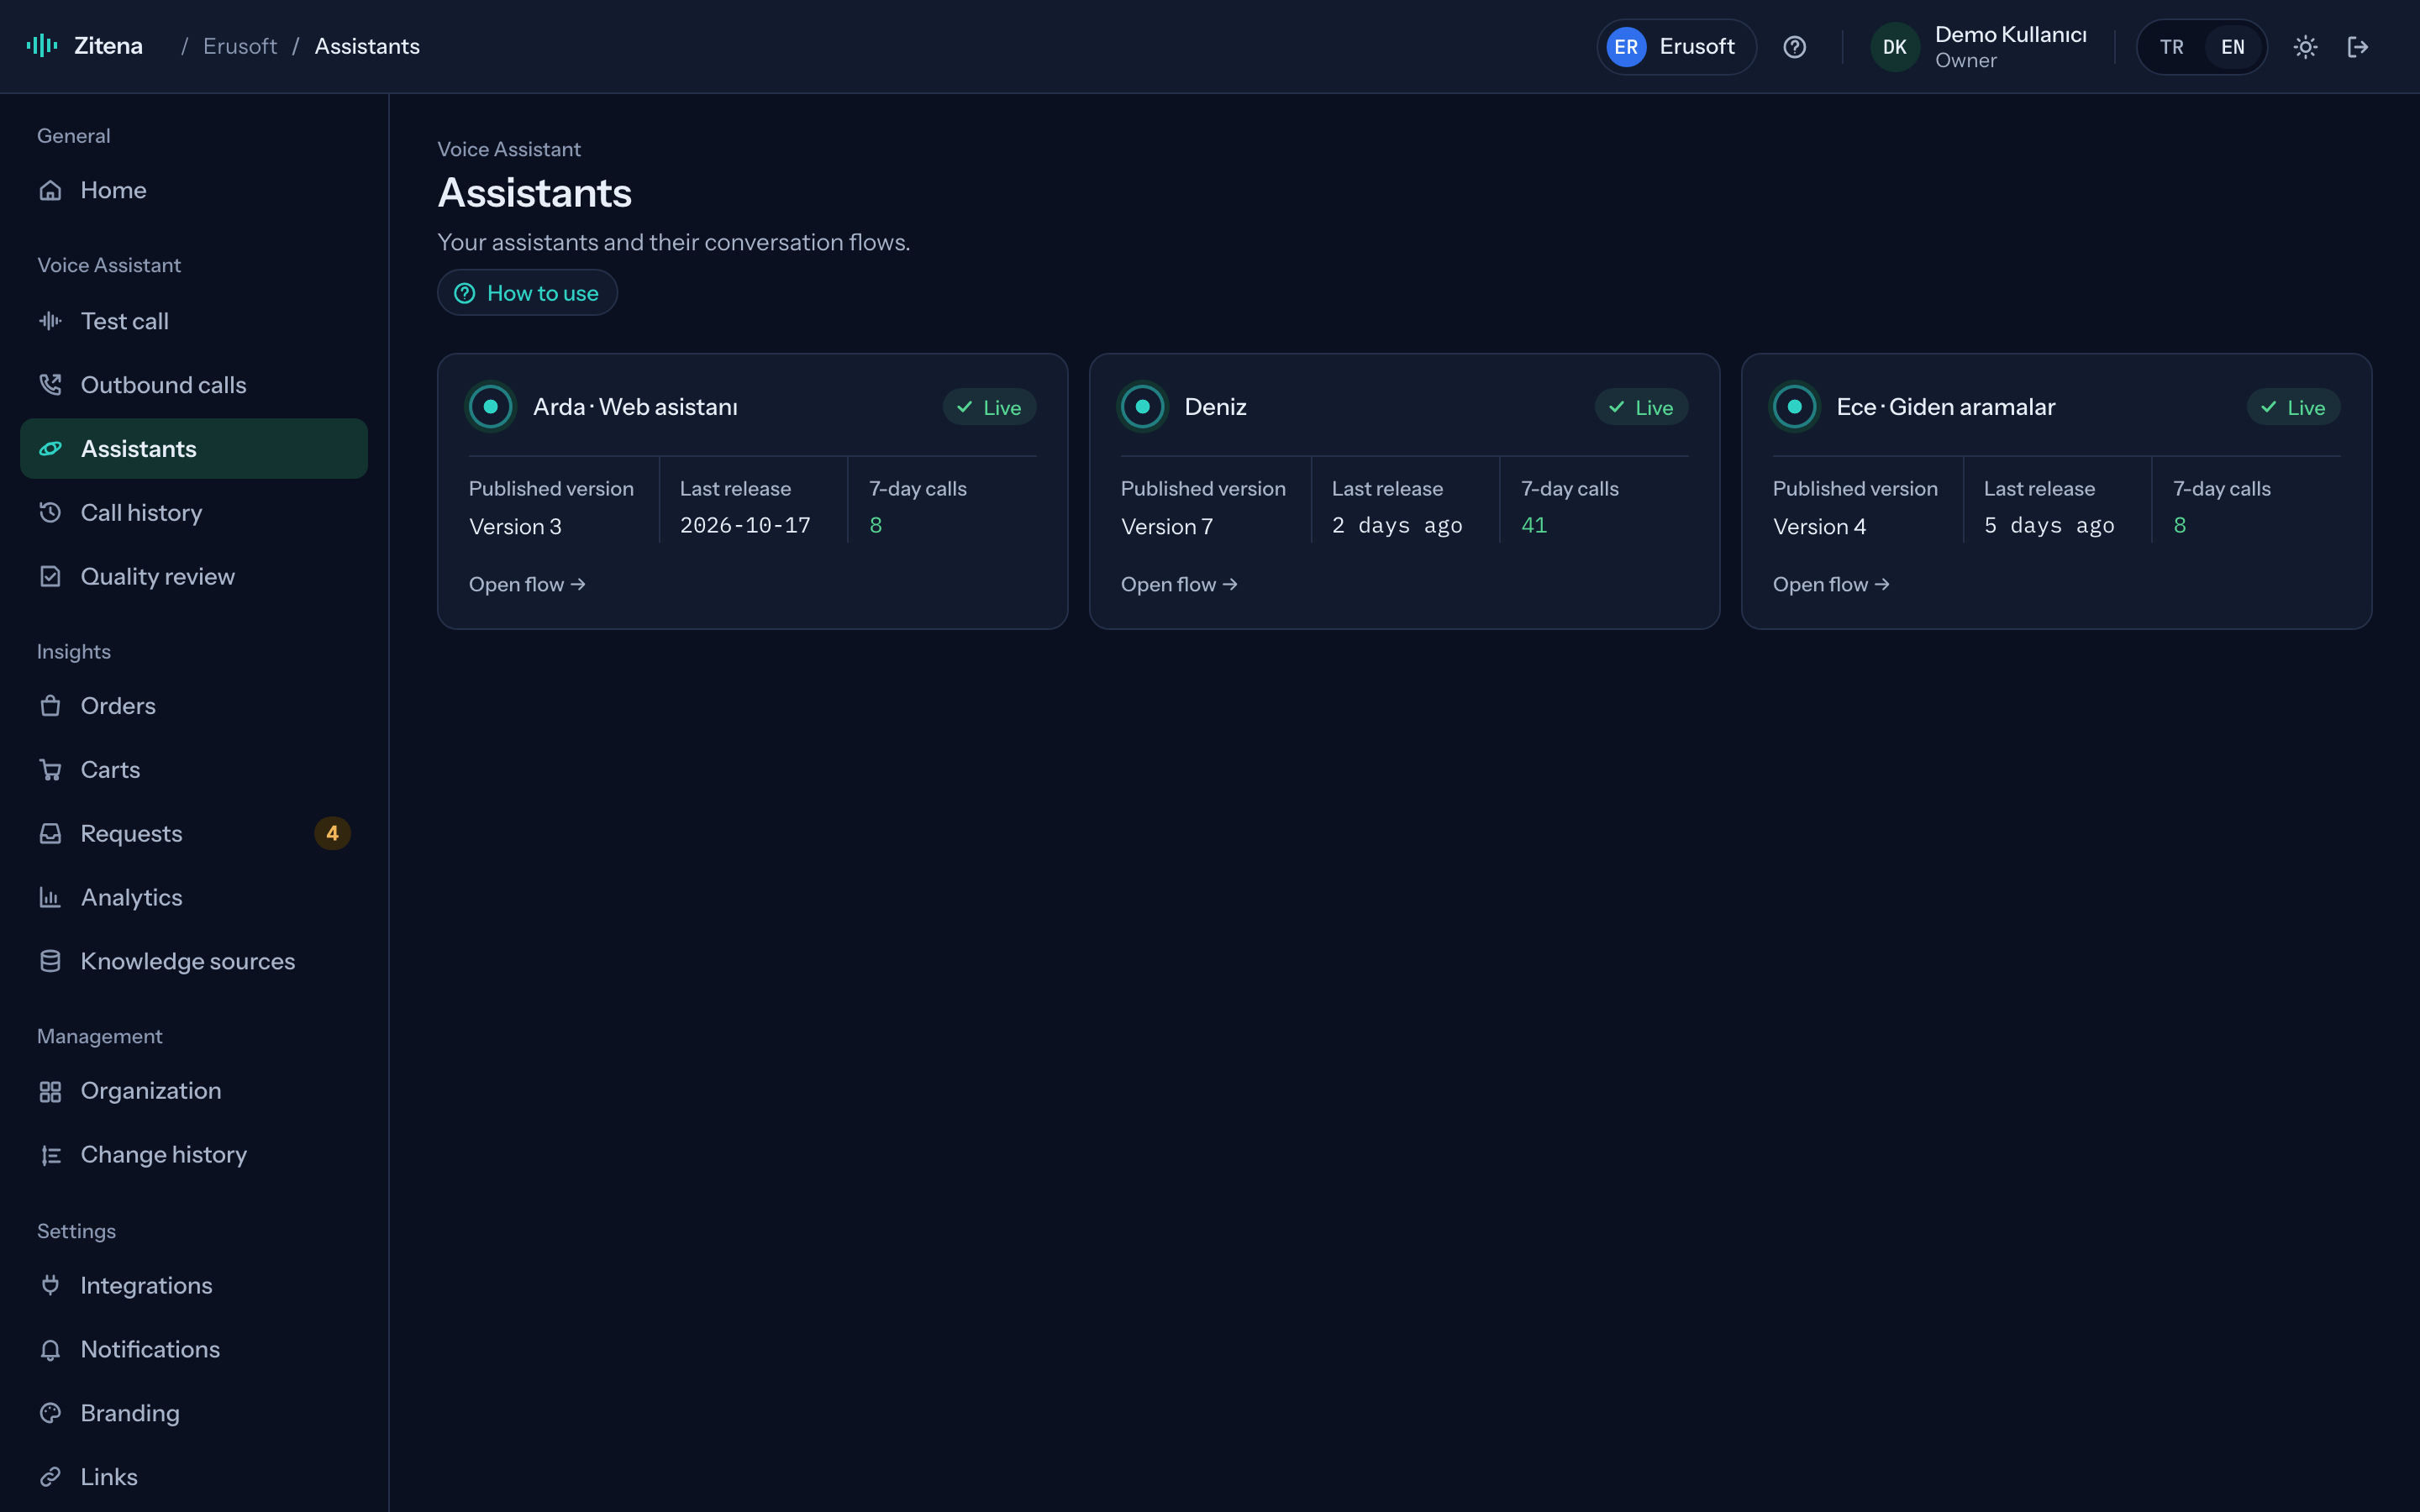The height and width of the screenshot is (1512, 2420).
Task: Open Integrations settings
Action: pos(194,1286)
